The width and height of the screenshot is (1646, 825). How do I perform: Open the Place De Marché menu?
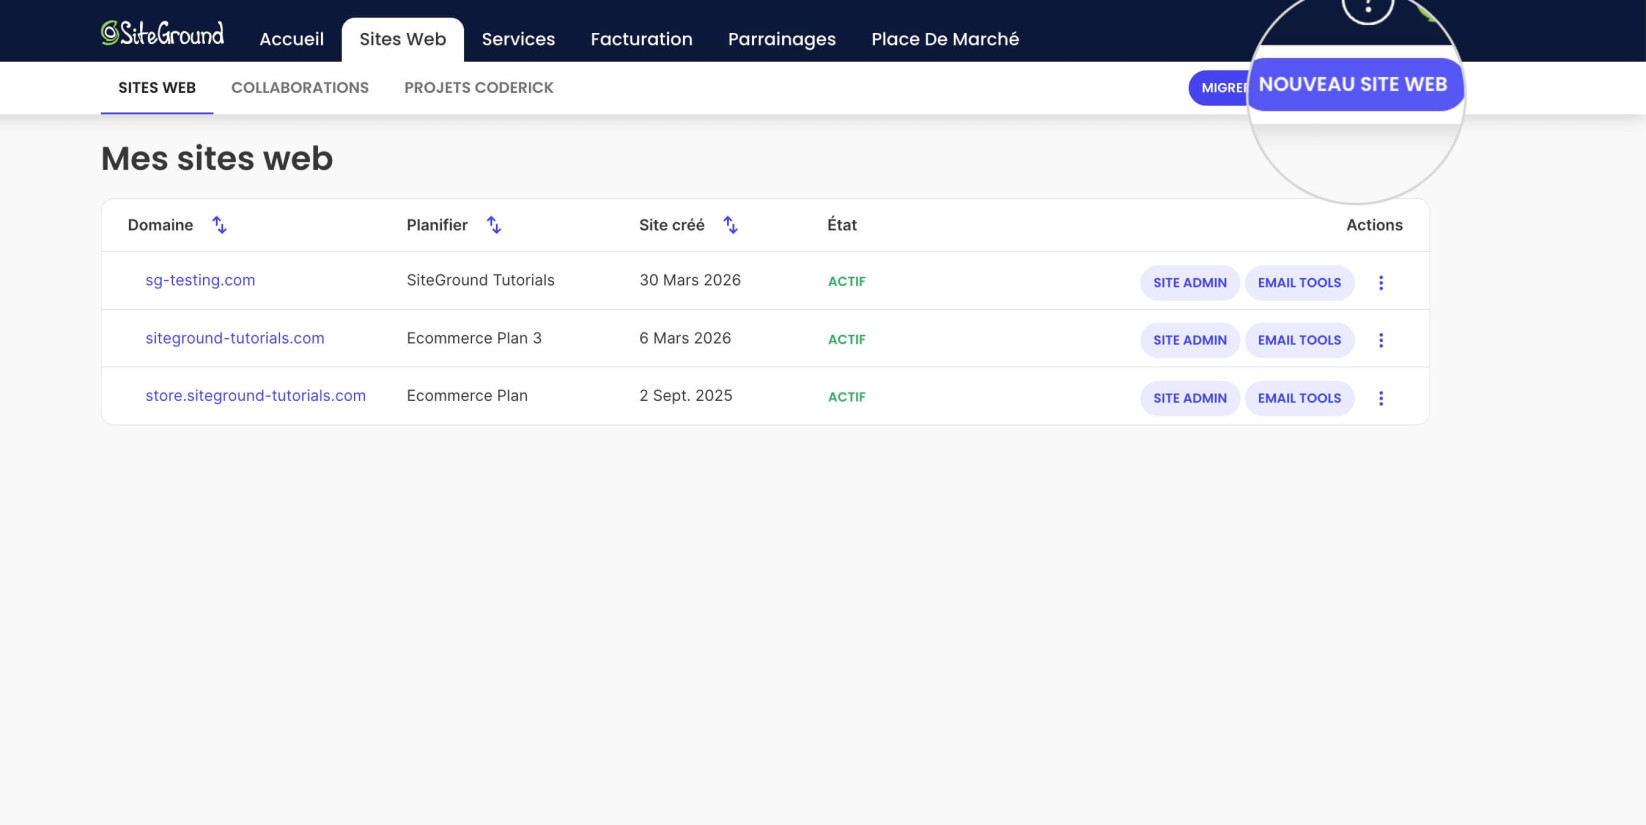tap(945, 39)
